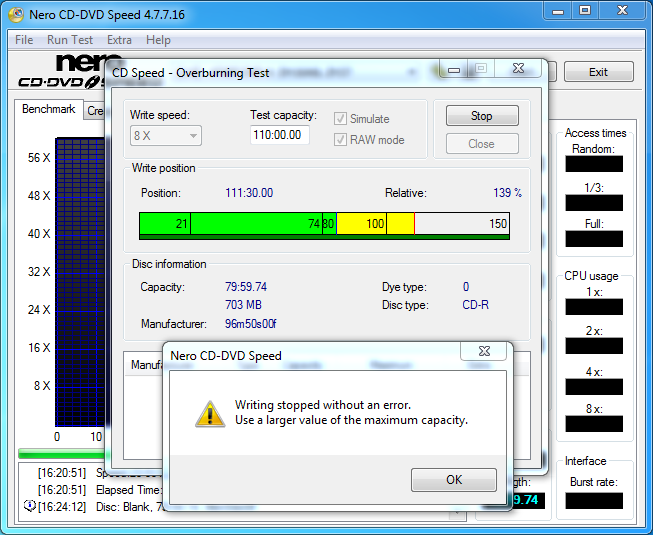
Task: Close the Overburning Test dialog
Action: [518, 68]
